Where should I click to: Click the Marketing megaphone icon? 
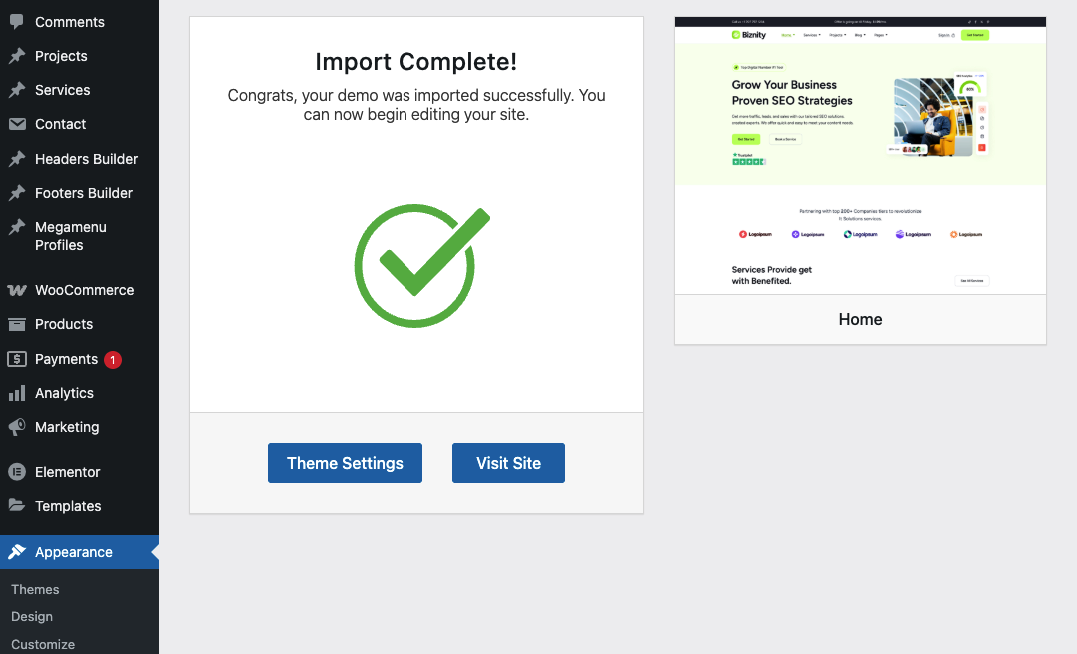17,427
